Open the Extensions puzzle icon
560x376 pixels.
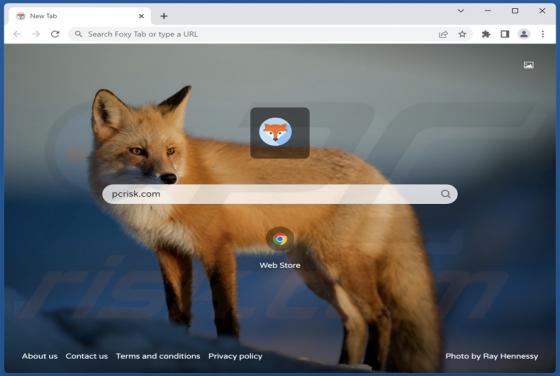click(486, 34)
